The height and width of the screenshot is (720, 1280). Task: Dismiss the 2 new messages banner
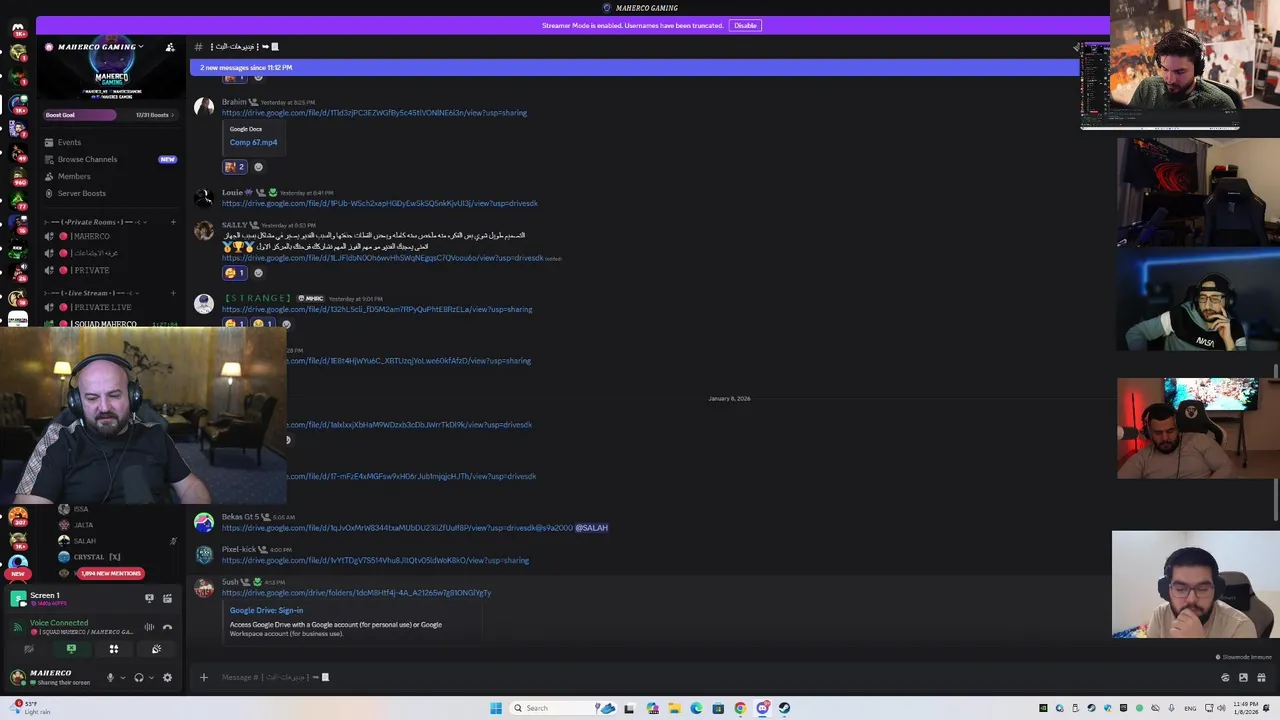[634, 67]
